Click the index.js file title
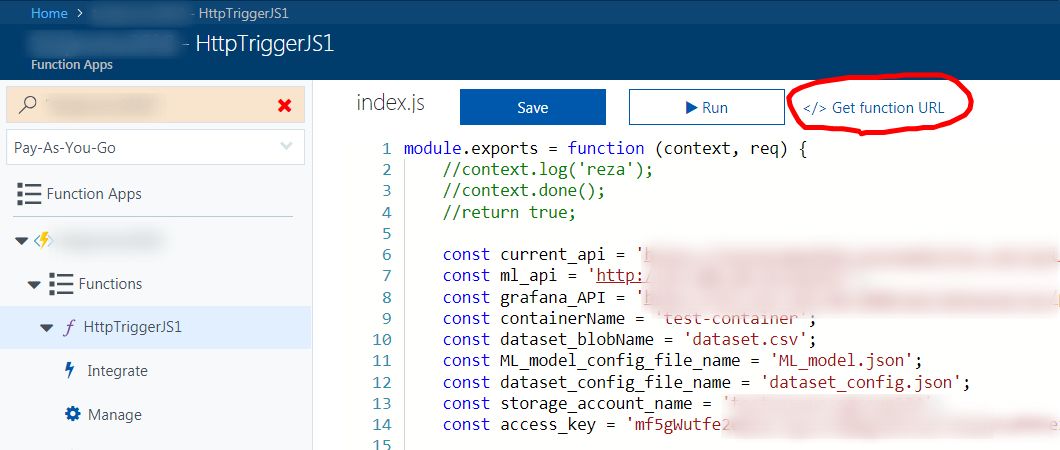This screenshot has height=450, width=1060. click(391, 103)
